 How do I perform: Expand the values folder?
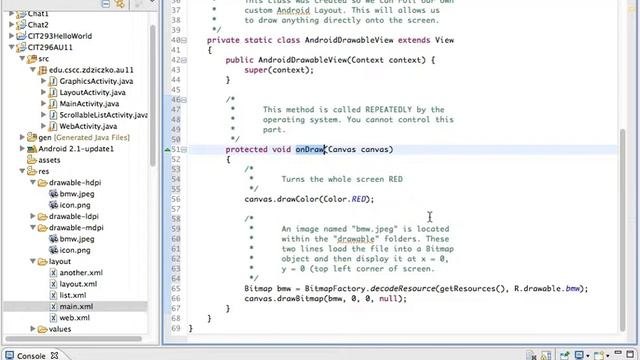33,329
